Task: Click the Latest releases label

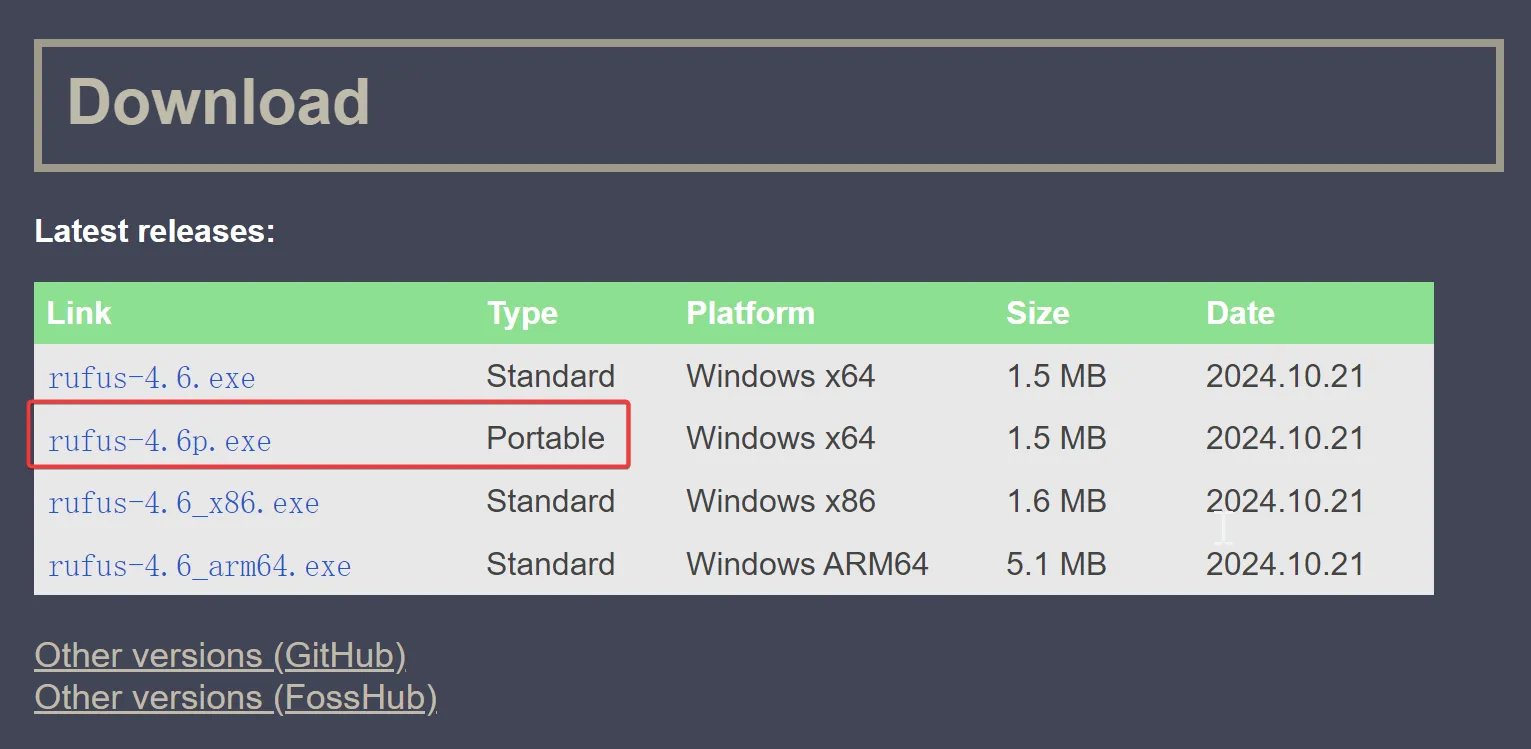Action: (x=154, y=231)
